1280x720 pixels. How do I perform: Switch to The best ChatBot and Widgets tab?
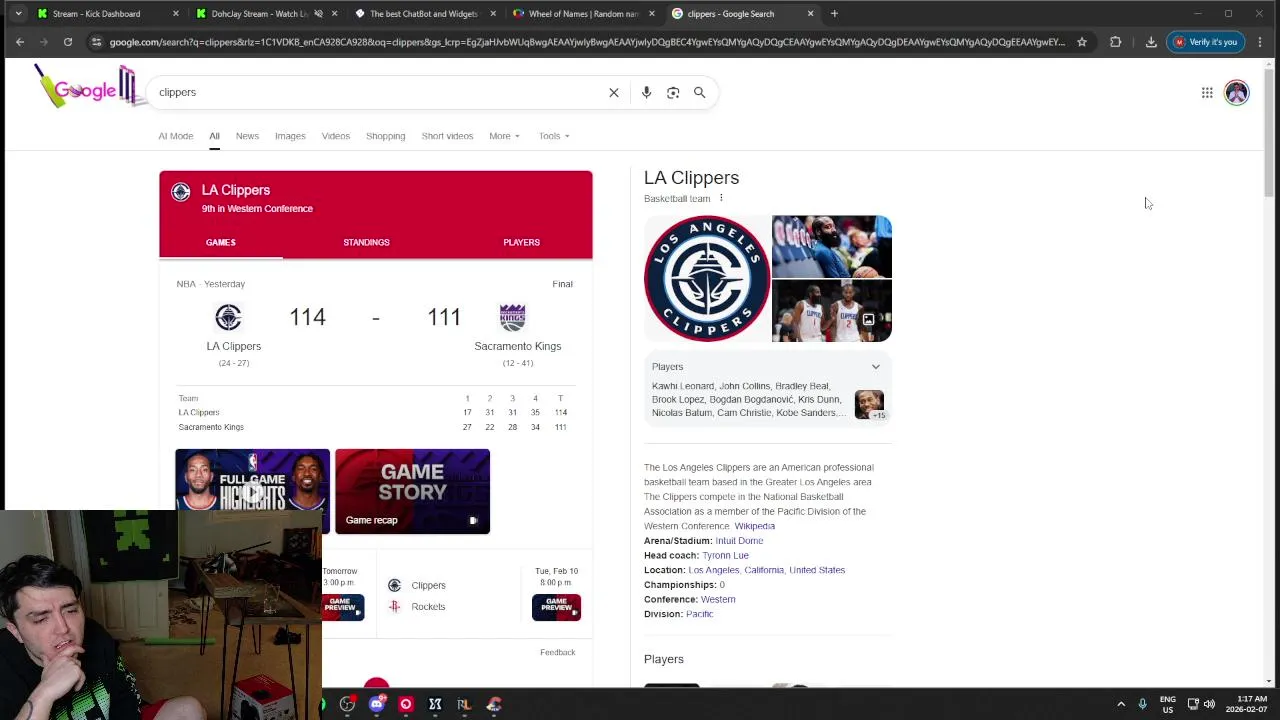pyautogui.click(x=424, y=14)
